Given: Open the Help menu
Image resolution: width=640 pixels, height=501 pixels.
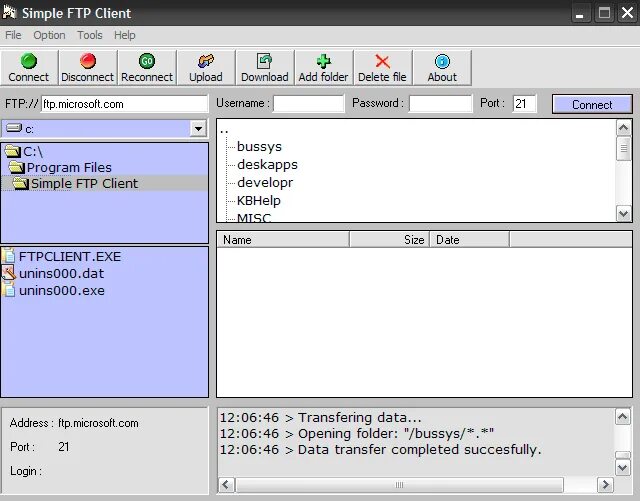Looking at the screenshot, I should point(124,35).
